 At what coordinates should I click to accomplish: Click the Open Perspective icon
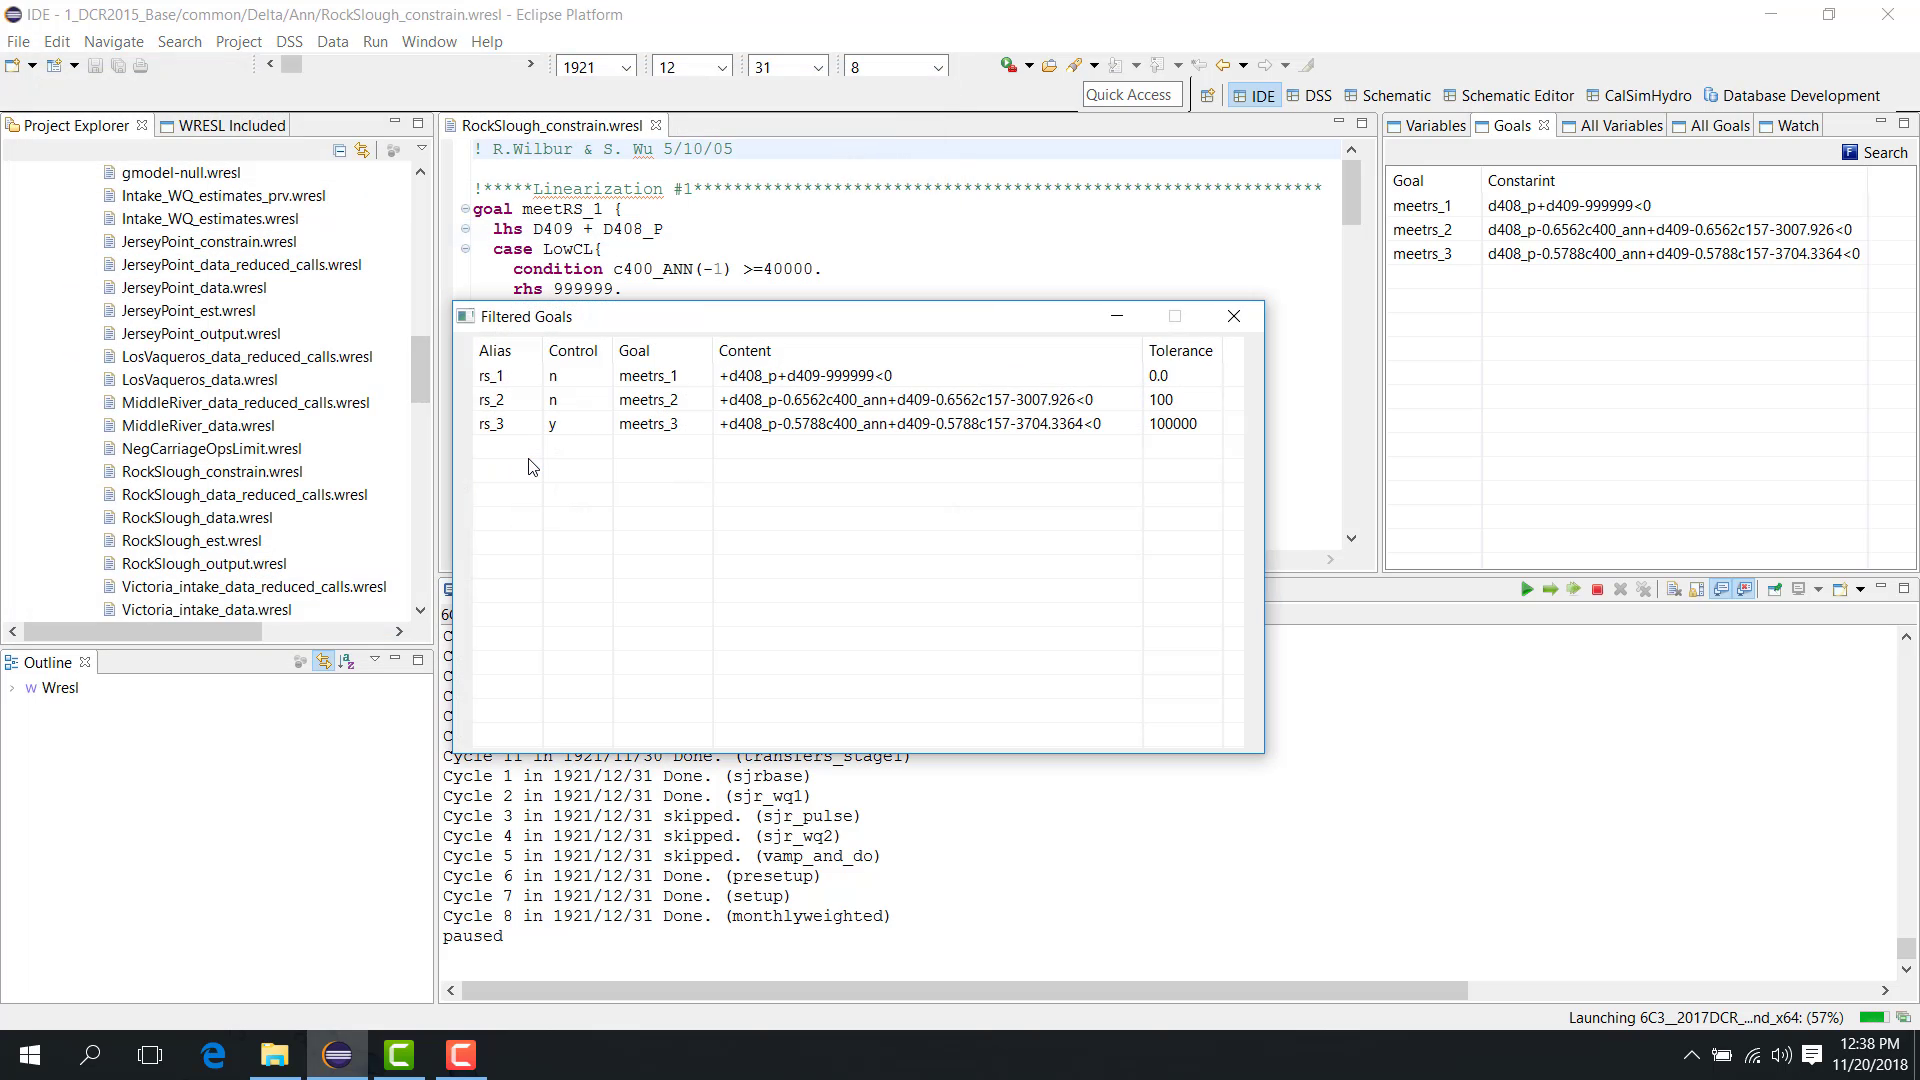(1207, 96)
